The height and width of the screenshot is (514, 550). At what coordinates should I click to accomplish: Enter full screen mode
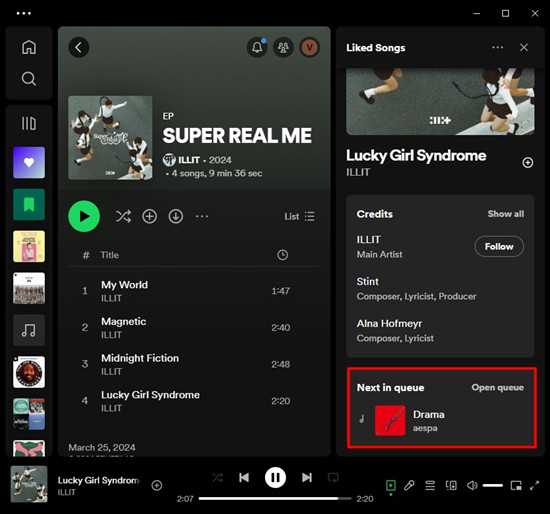(x=534, y=485)
